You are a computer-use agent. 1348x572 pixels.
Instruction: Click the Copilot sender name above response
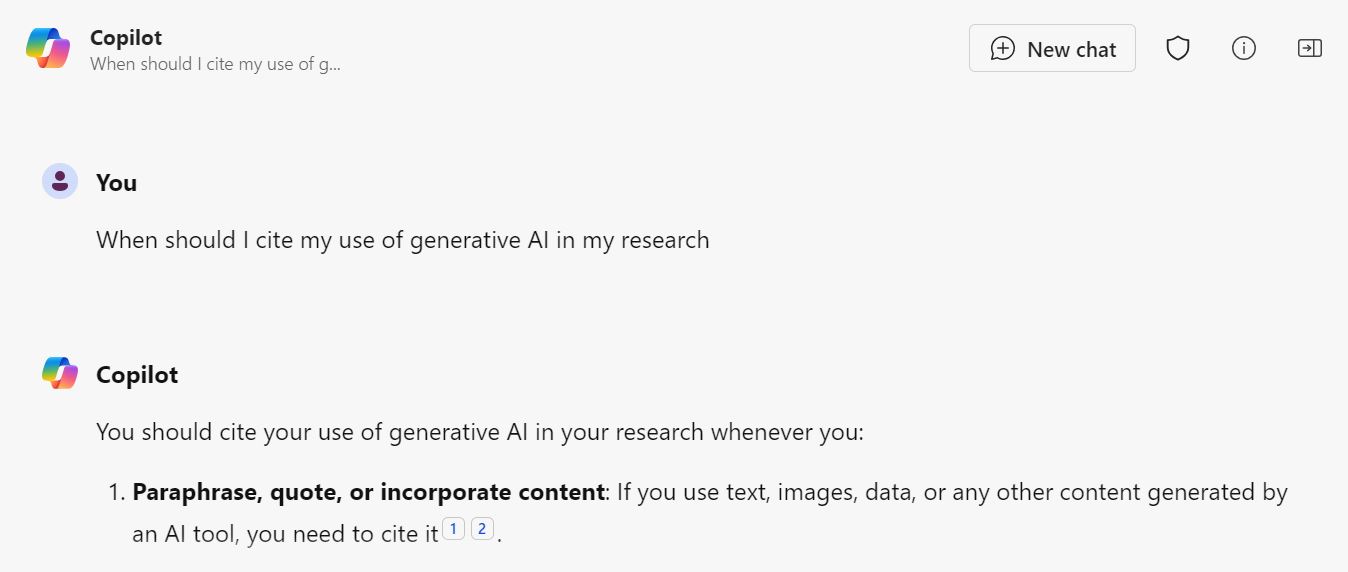137,375
